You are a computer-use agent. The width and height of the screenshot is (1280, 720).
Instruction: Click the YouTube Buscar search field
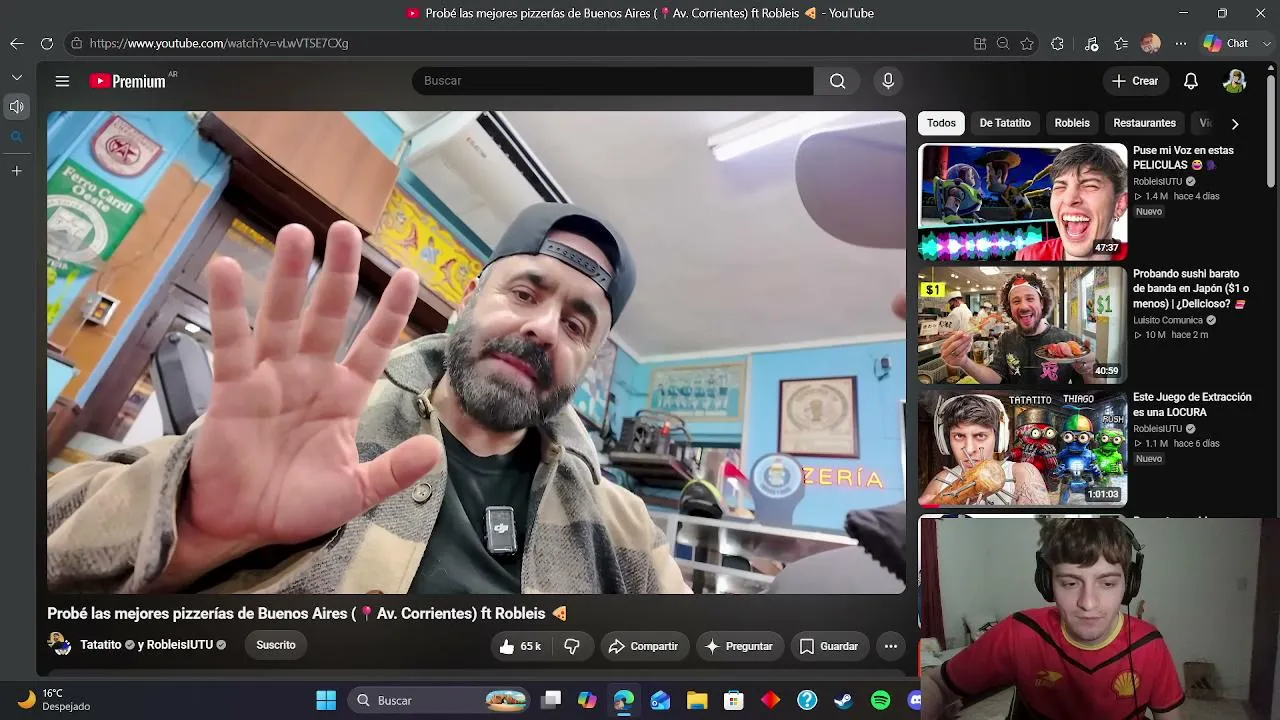[x=612, y=81]
